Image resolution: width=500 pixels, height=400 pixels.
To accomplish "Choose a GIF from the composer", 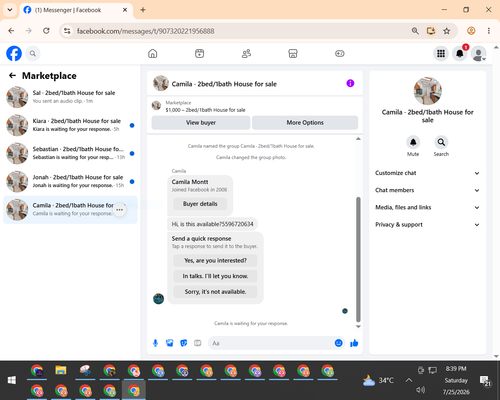I will 198,343.
